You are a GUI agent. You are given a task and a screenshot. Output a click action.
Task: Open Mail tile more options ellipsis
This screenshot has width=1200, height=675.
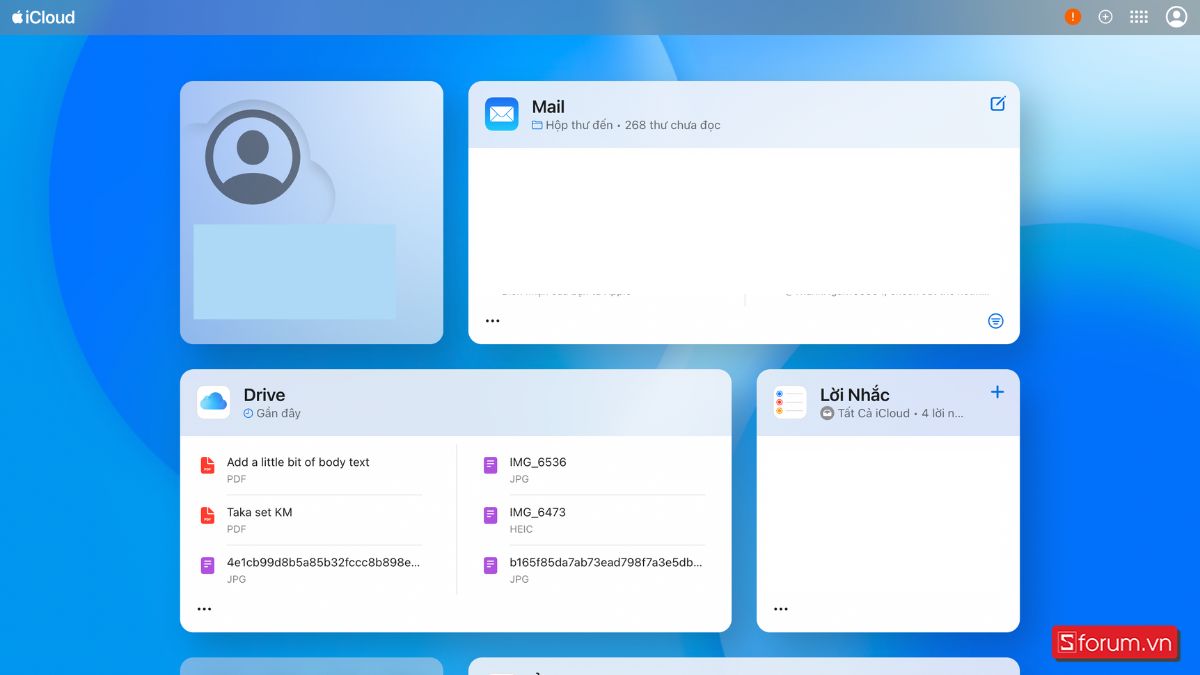[492, 321]
